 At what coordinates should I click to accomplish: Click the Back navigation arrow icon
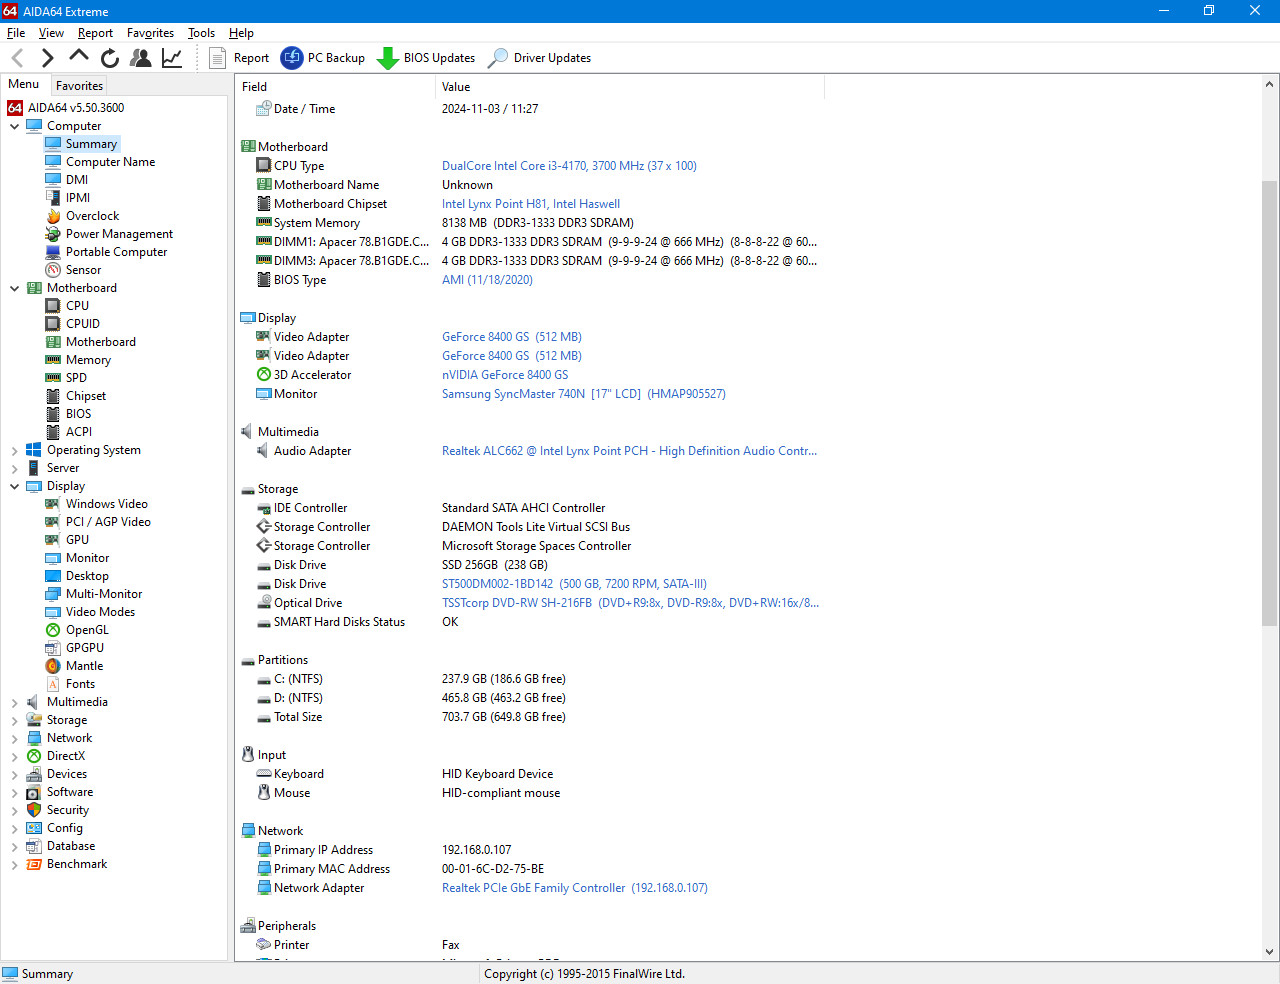point(17,58)
